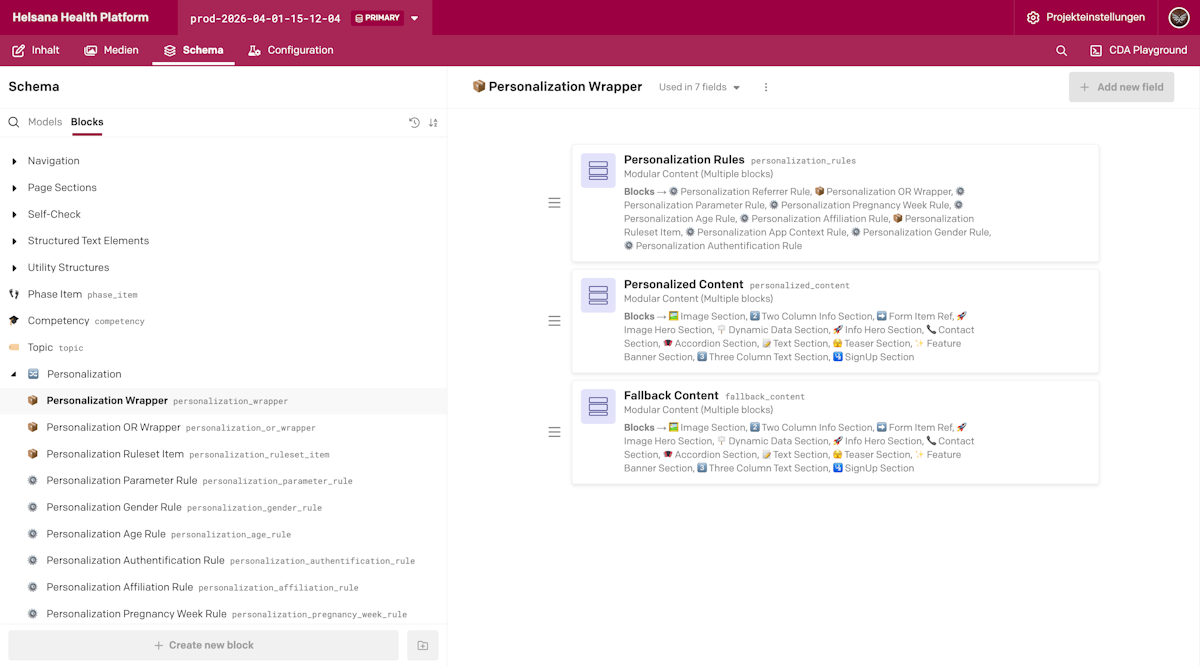Click the Projekteinstellungen gear icon
The image size is (1200, 666).
coord(1033,18)
